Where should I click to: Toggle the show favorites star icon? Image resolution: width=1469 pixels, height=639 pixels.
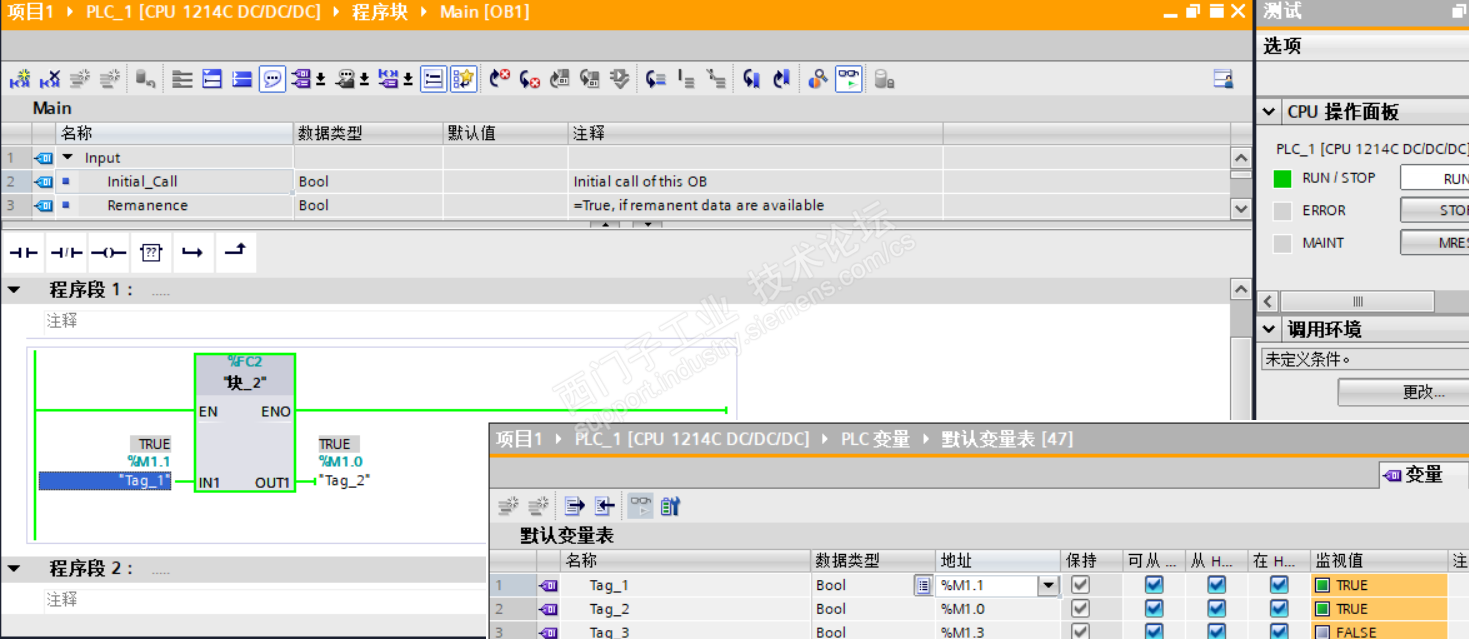click(x=463, y=79)
